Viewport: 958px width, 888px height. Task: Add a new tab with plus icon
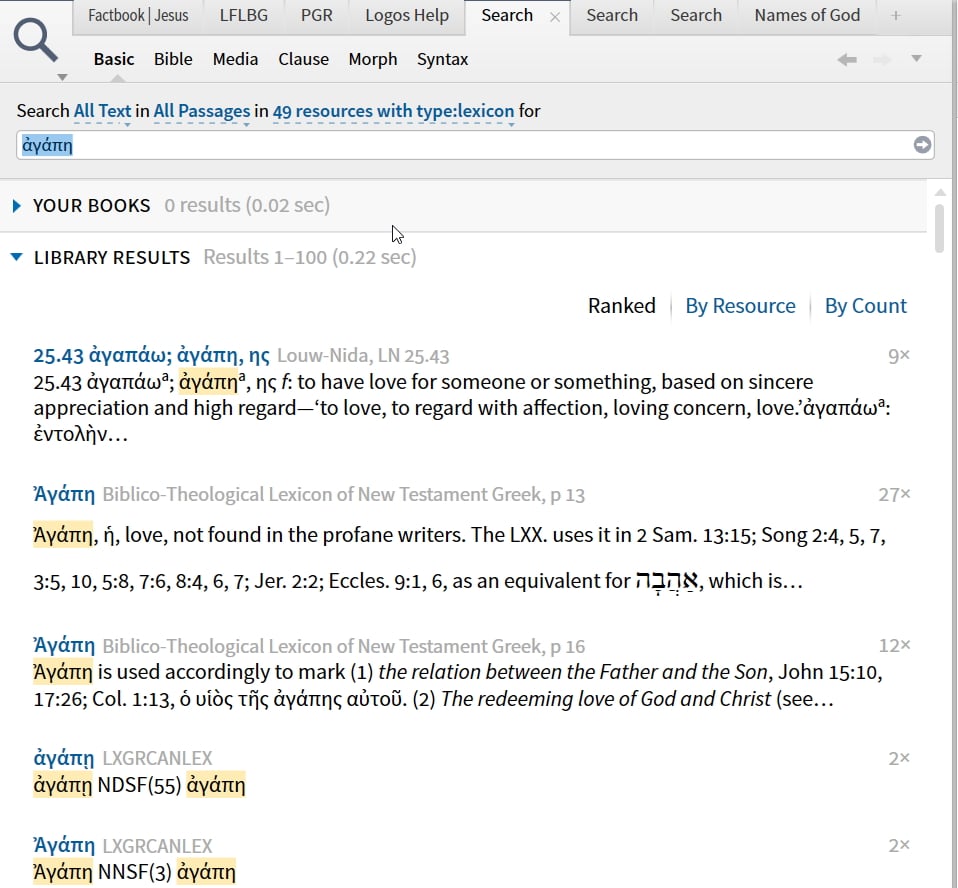click(x=896, y=15)
